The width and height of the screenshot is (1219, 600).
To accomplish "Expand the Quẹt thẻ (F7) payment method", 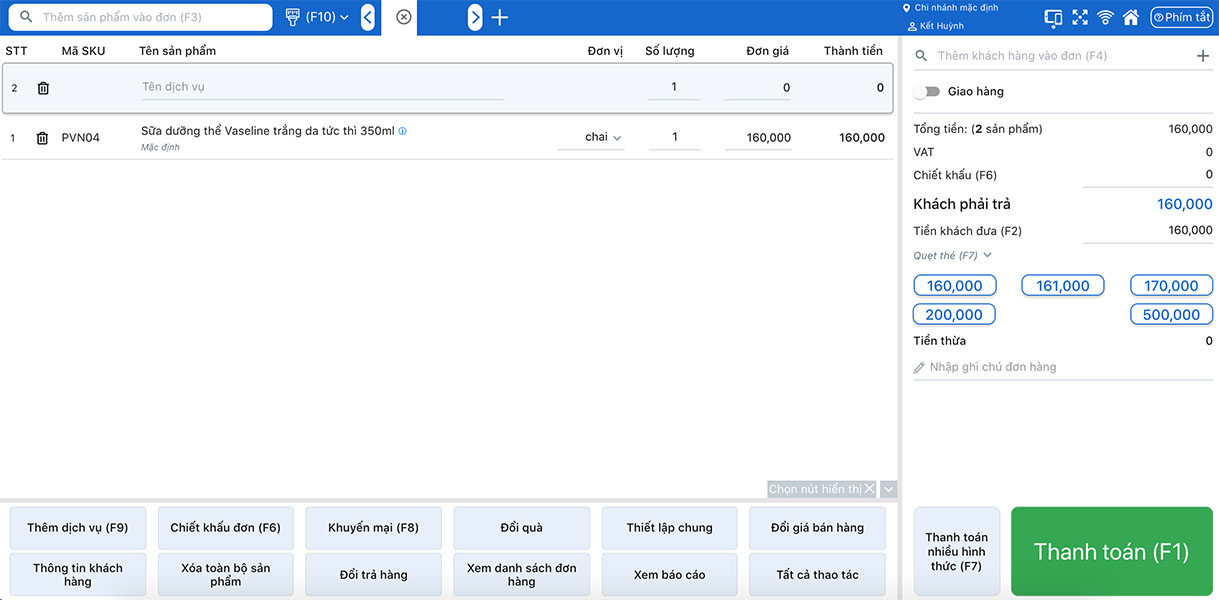I will 952,256.
